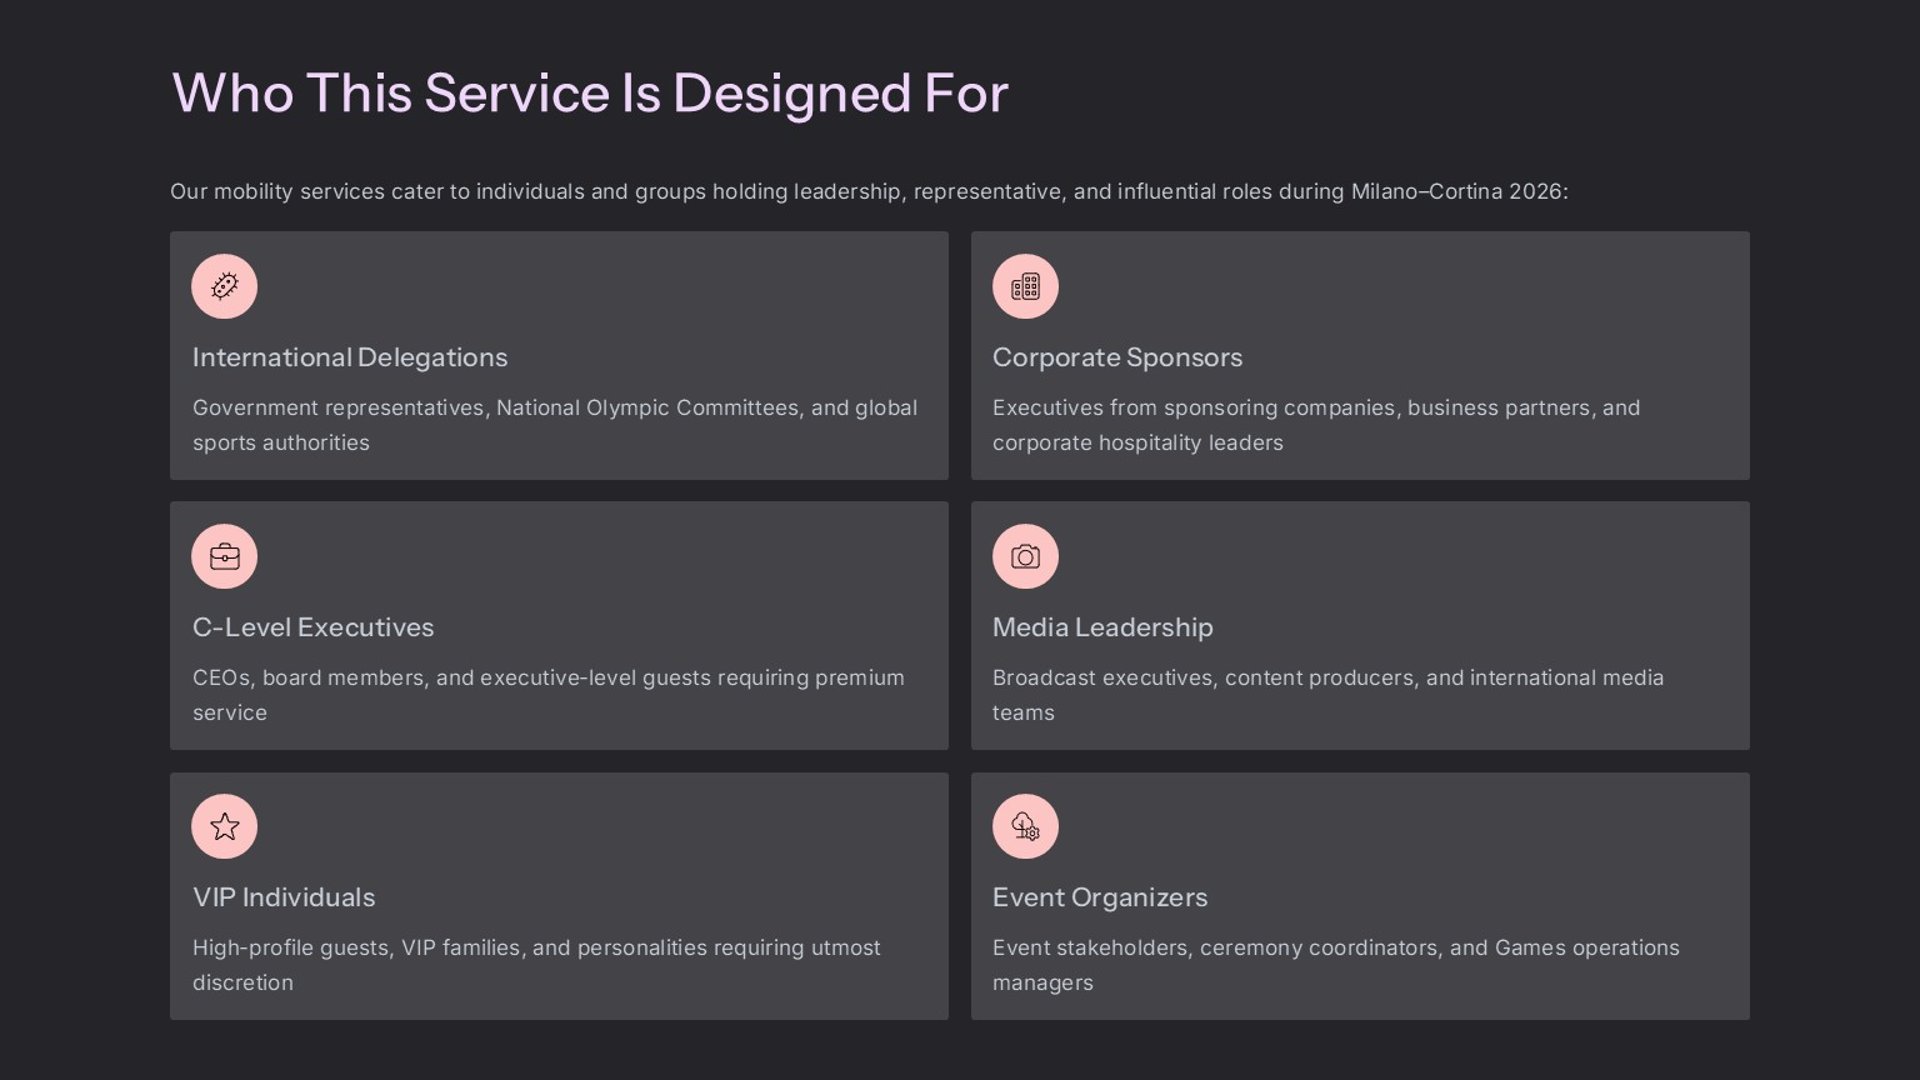Click the Media Leadership camera icon
This screenshot has height=1080, width=1920.
click(x=1025, y=557)
